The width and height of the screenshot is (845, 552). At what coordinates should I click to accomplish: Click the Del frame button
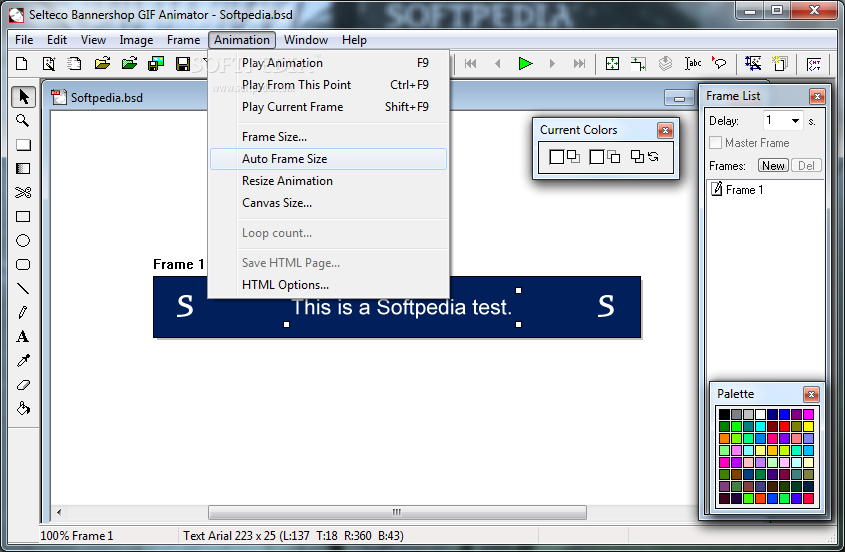(x=806, y=165)
